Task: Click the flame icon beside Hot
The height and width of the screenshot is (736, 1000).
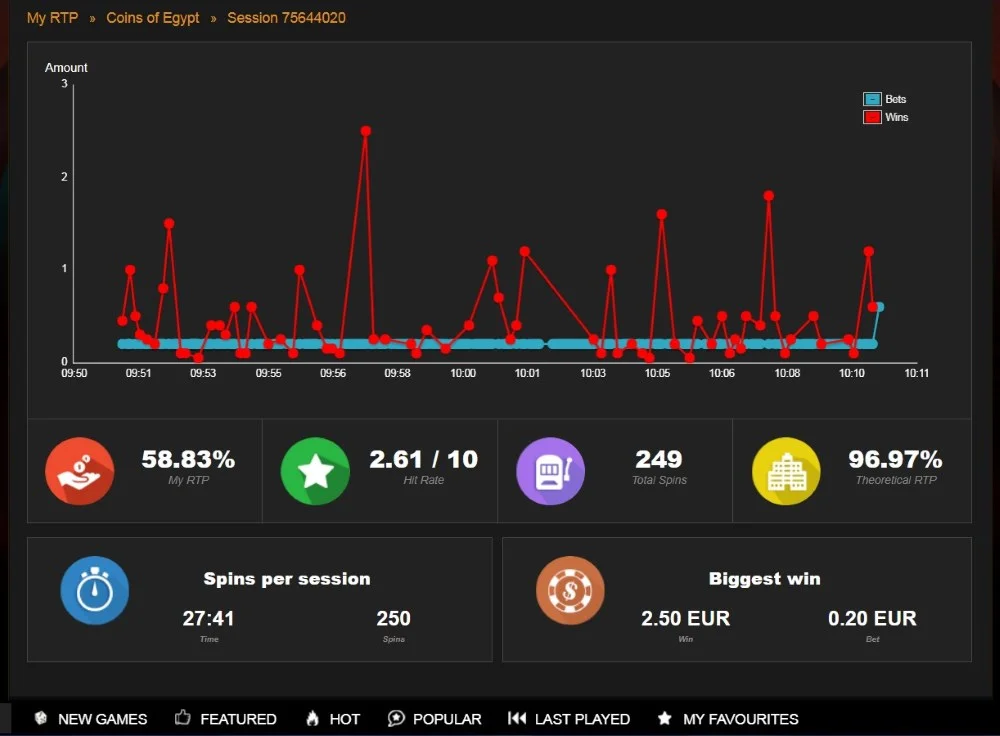Action: 312,718
